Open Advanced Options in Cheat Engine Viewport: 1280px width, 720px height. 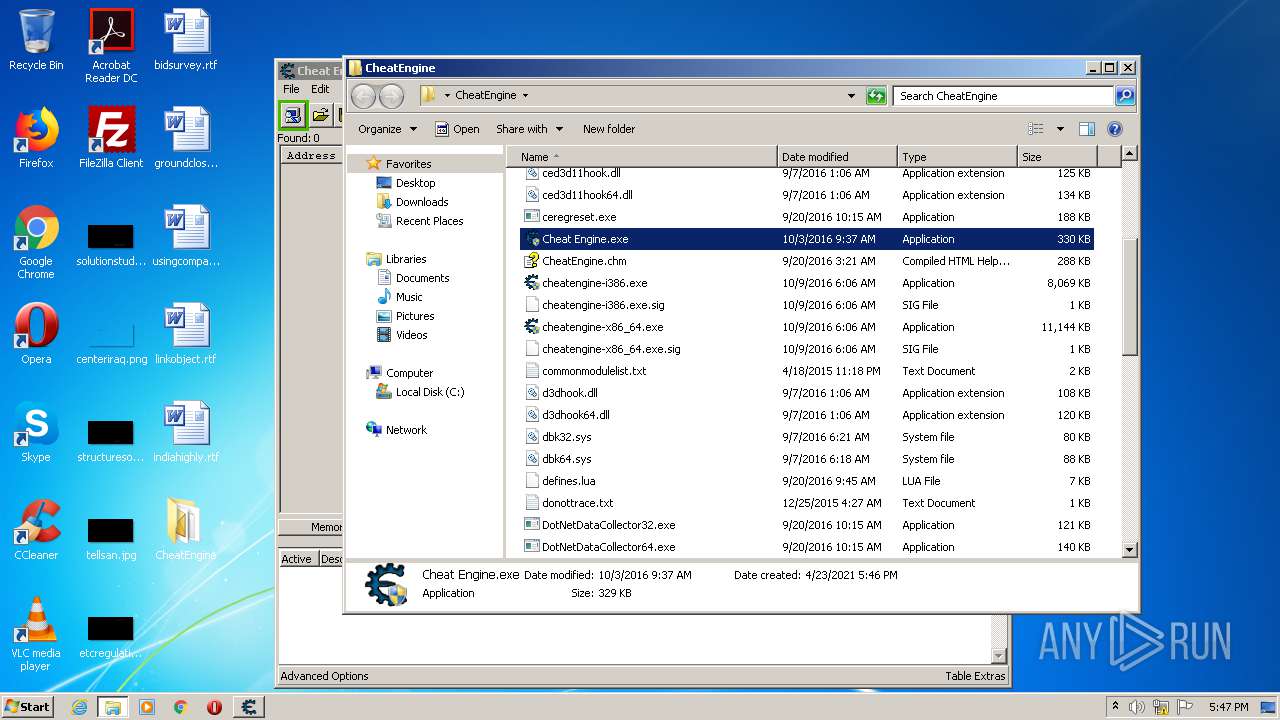point(324,676)
